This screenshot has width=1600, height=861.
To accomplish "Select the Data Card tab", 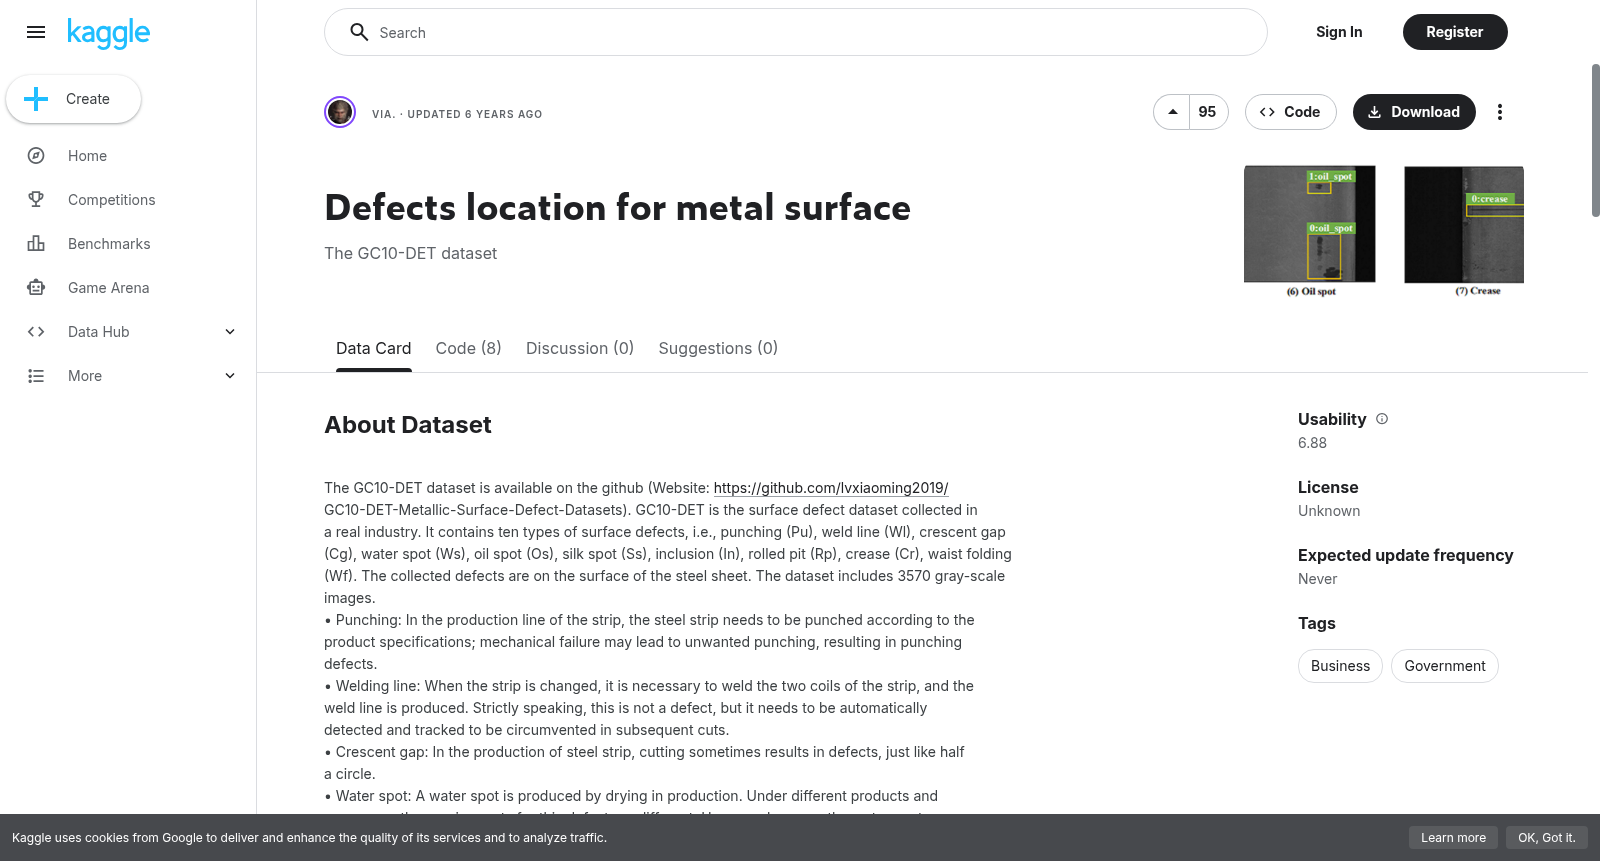I will [373, 348].
